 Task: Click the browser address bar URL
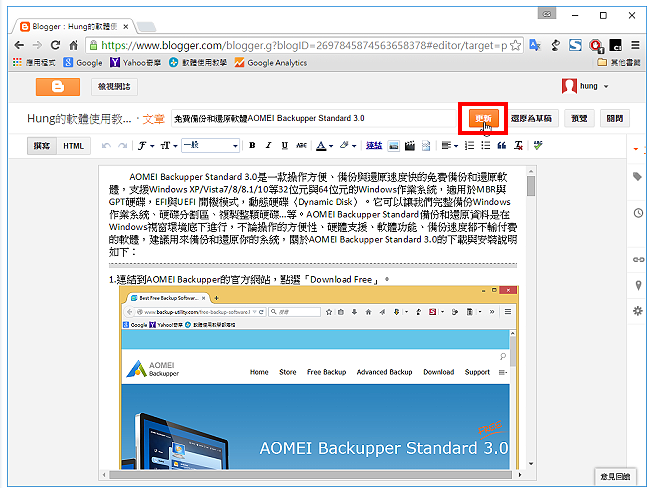304,45
